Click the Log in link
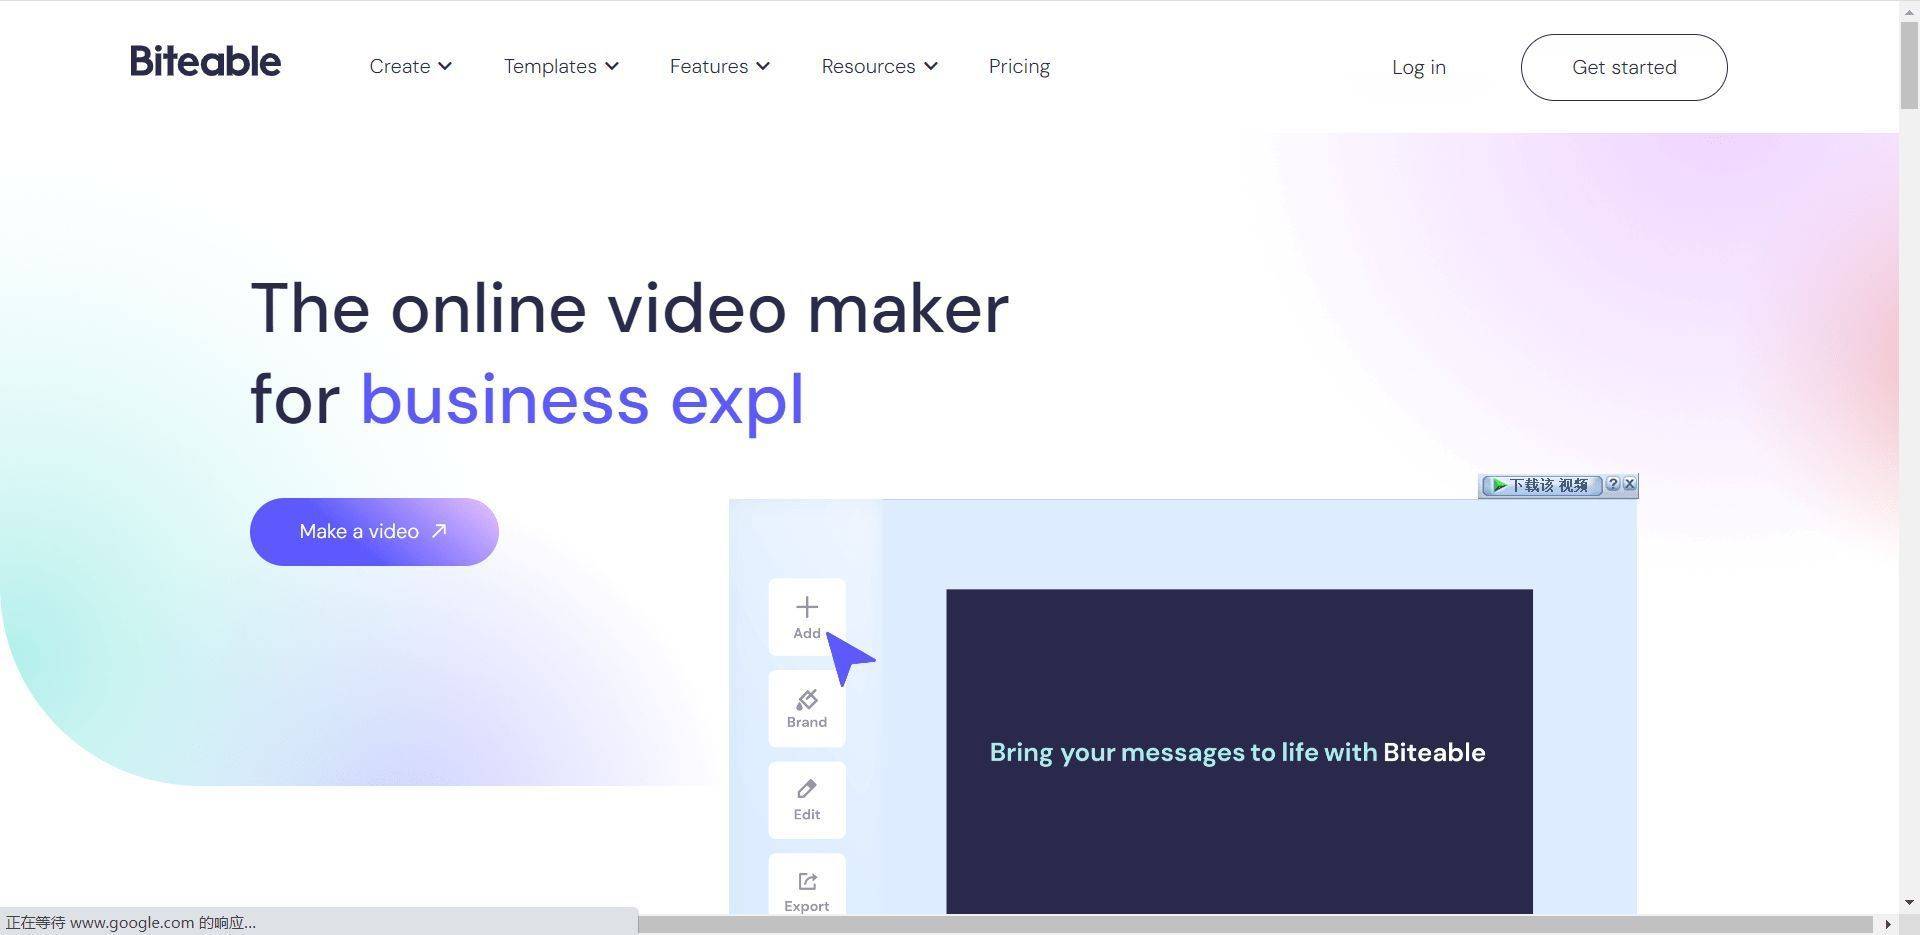 pos(1418,68)
